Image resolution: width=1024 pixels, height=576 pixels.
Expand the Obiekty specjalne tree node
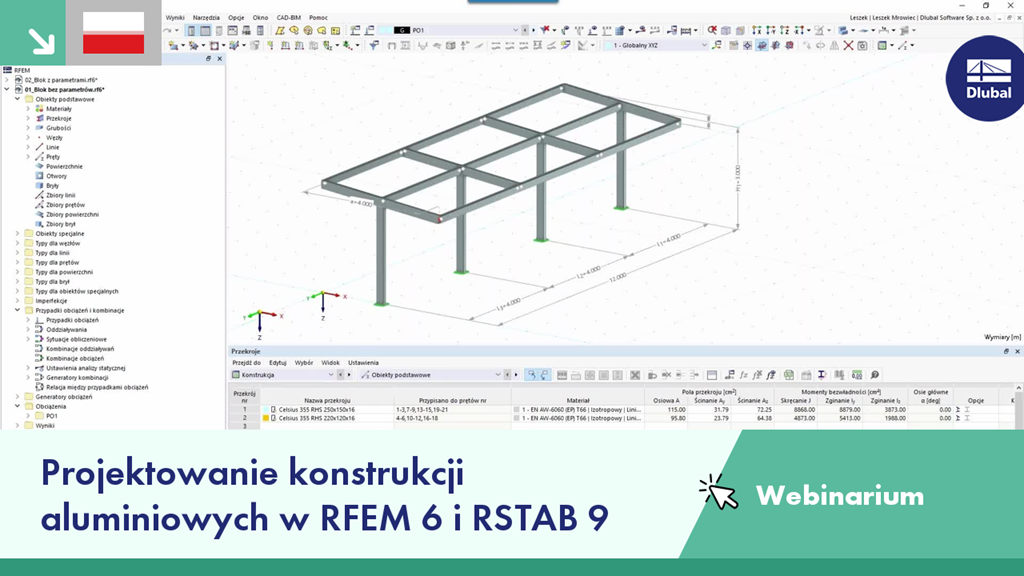click(18, 233)
